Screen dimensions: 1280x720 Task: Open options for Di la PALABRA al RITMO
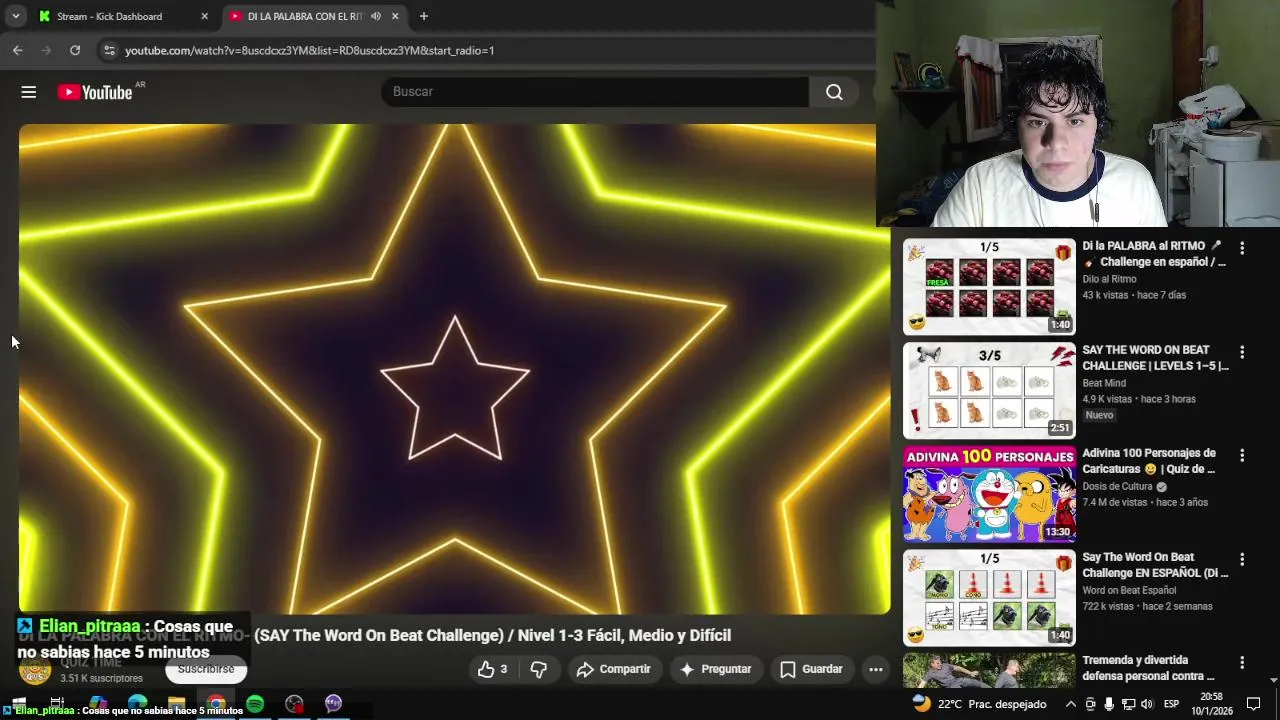point(1242,248)
